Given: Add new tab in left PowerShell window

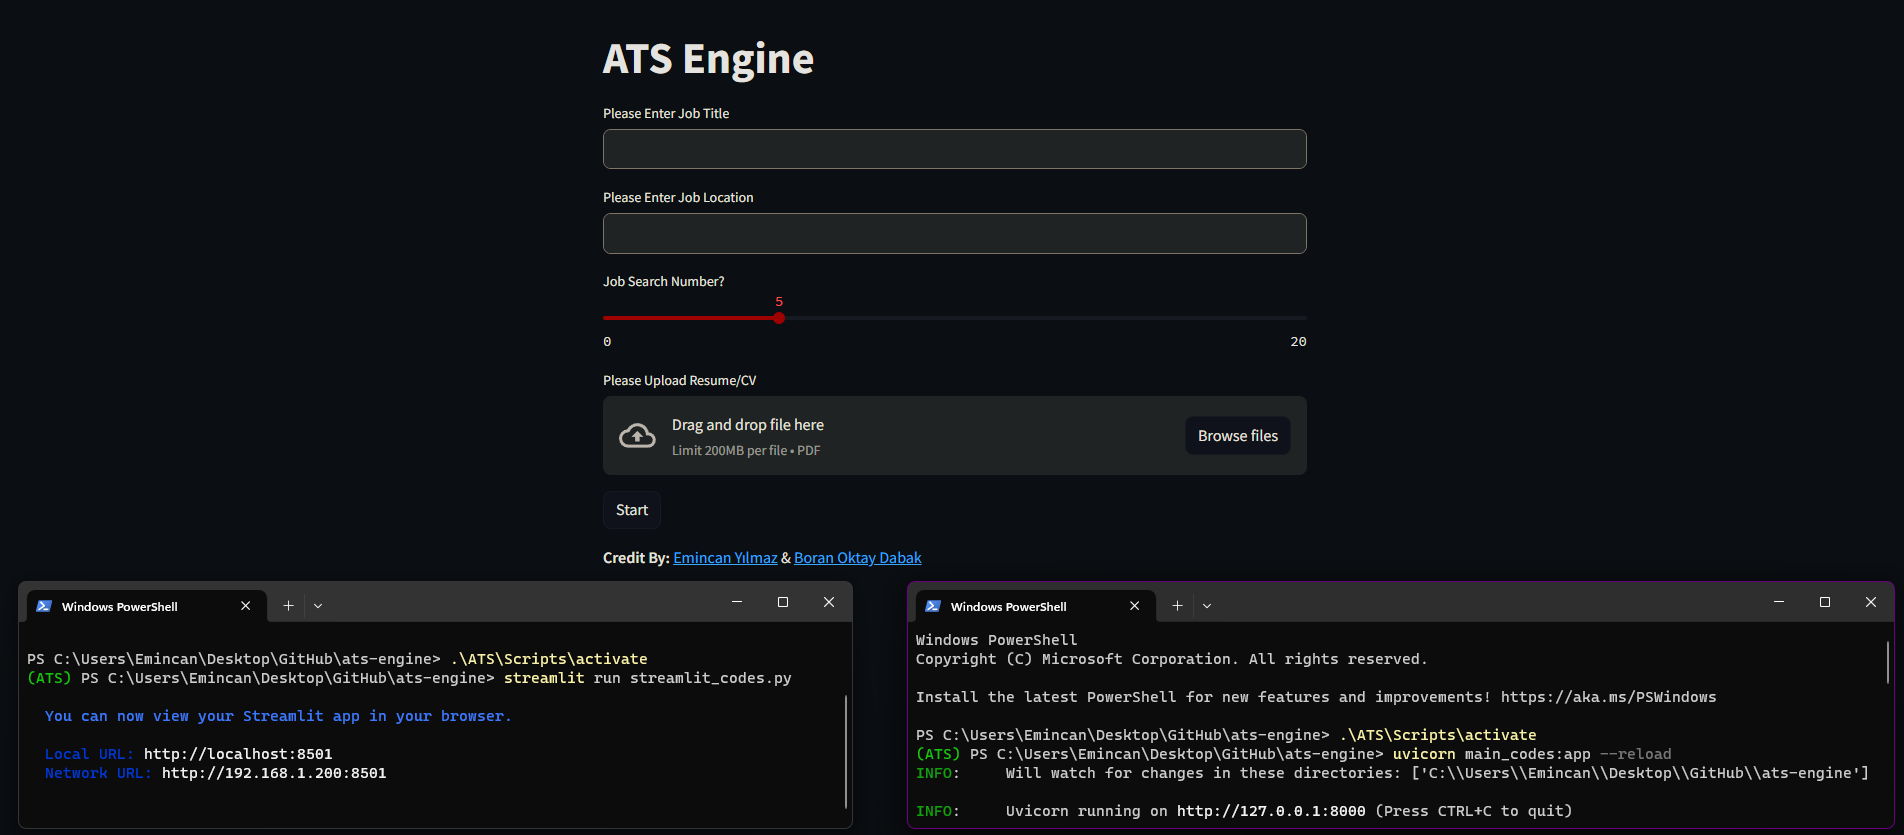Looking at the screenshot, I should coord(288,606).
